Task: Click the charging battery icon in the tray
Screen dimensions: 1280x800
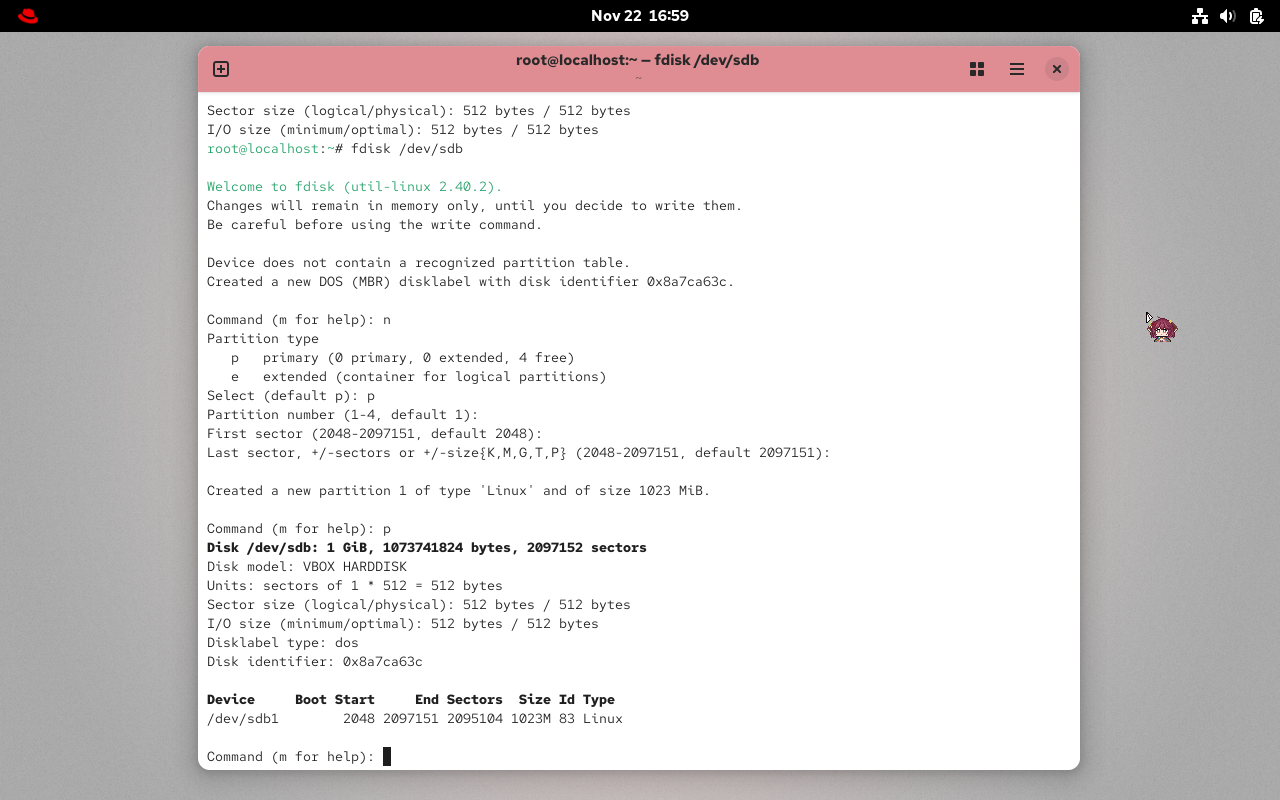Action: (x=1256, y=16)
